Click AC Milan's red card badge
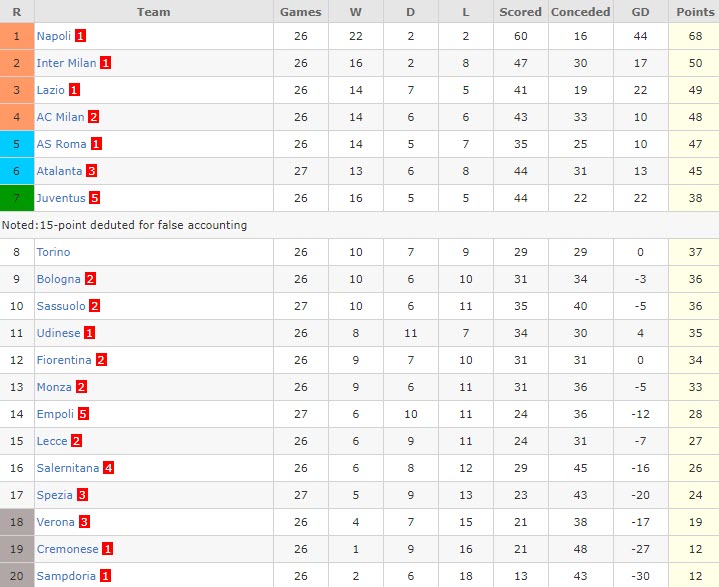The width and height of the screenshot is (719, 587). click(94, 117)
